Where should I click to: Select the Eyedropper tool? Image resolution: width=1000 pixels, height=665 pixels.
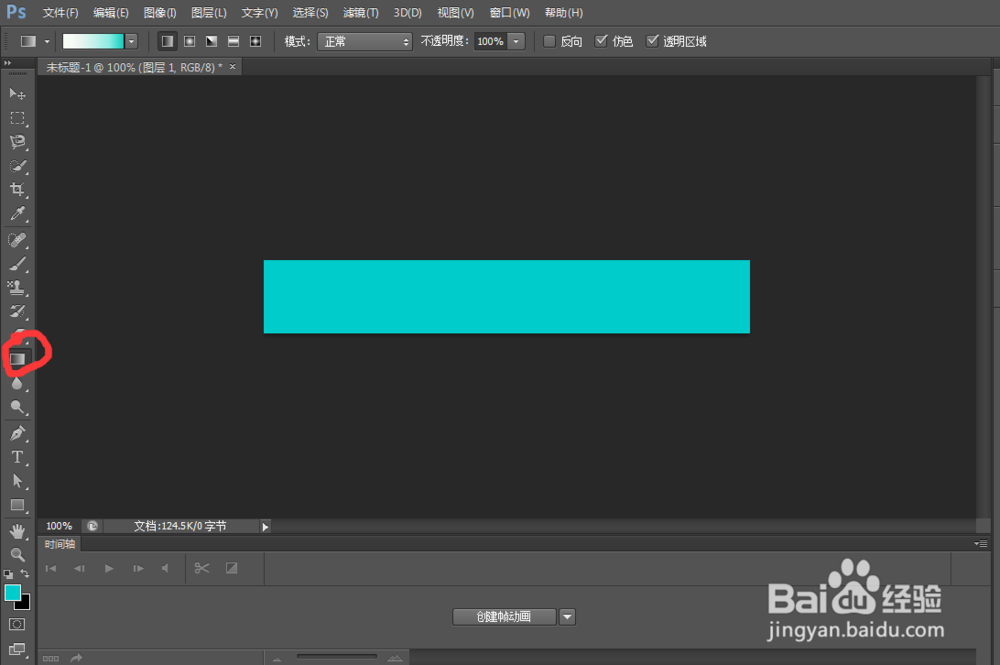pos(17,214)
